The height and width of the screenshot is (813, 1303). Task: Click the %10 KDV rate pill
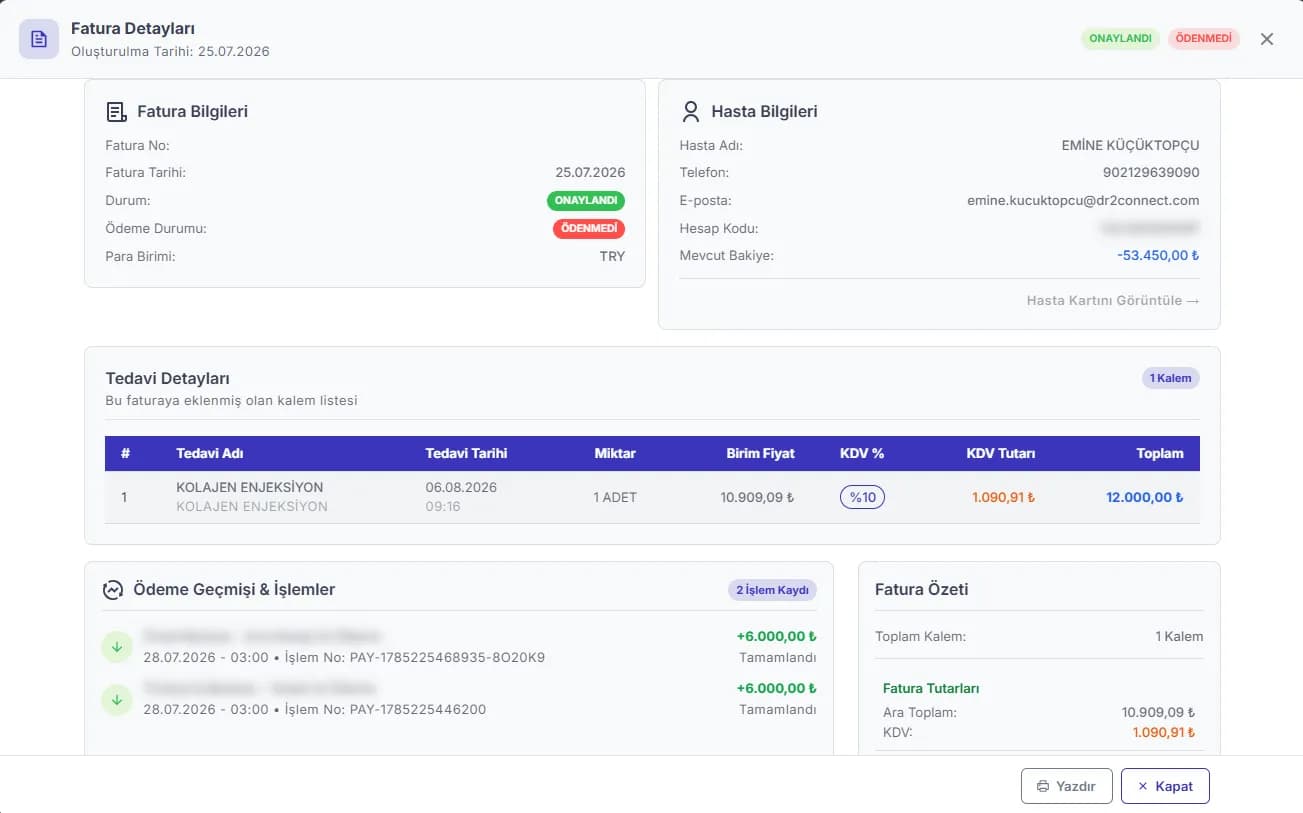point(862,497)
